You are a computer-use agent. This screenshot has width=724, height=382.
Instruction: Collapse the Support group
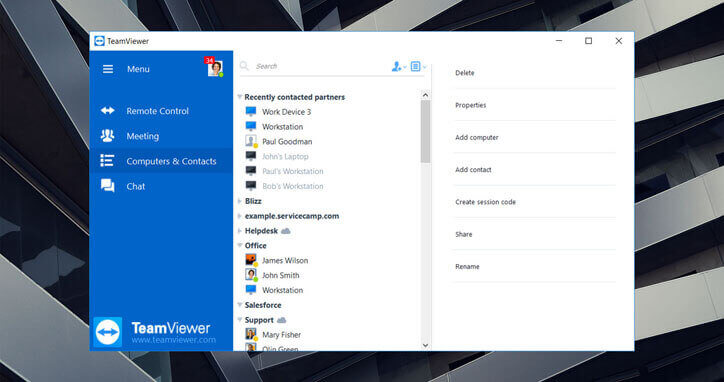(240, 320)
